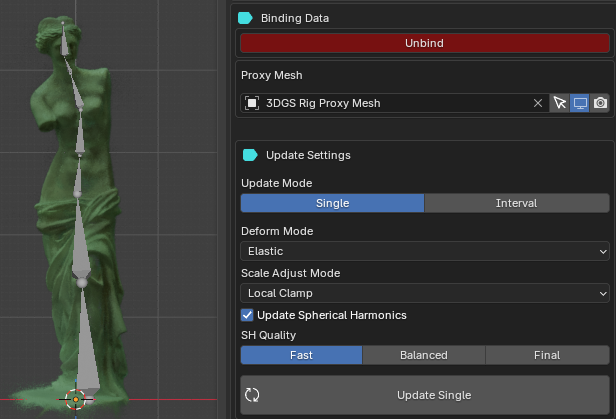Open the Deform Mode Elastic dropdown

point(425,251)
